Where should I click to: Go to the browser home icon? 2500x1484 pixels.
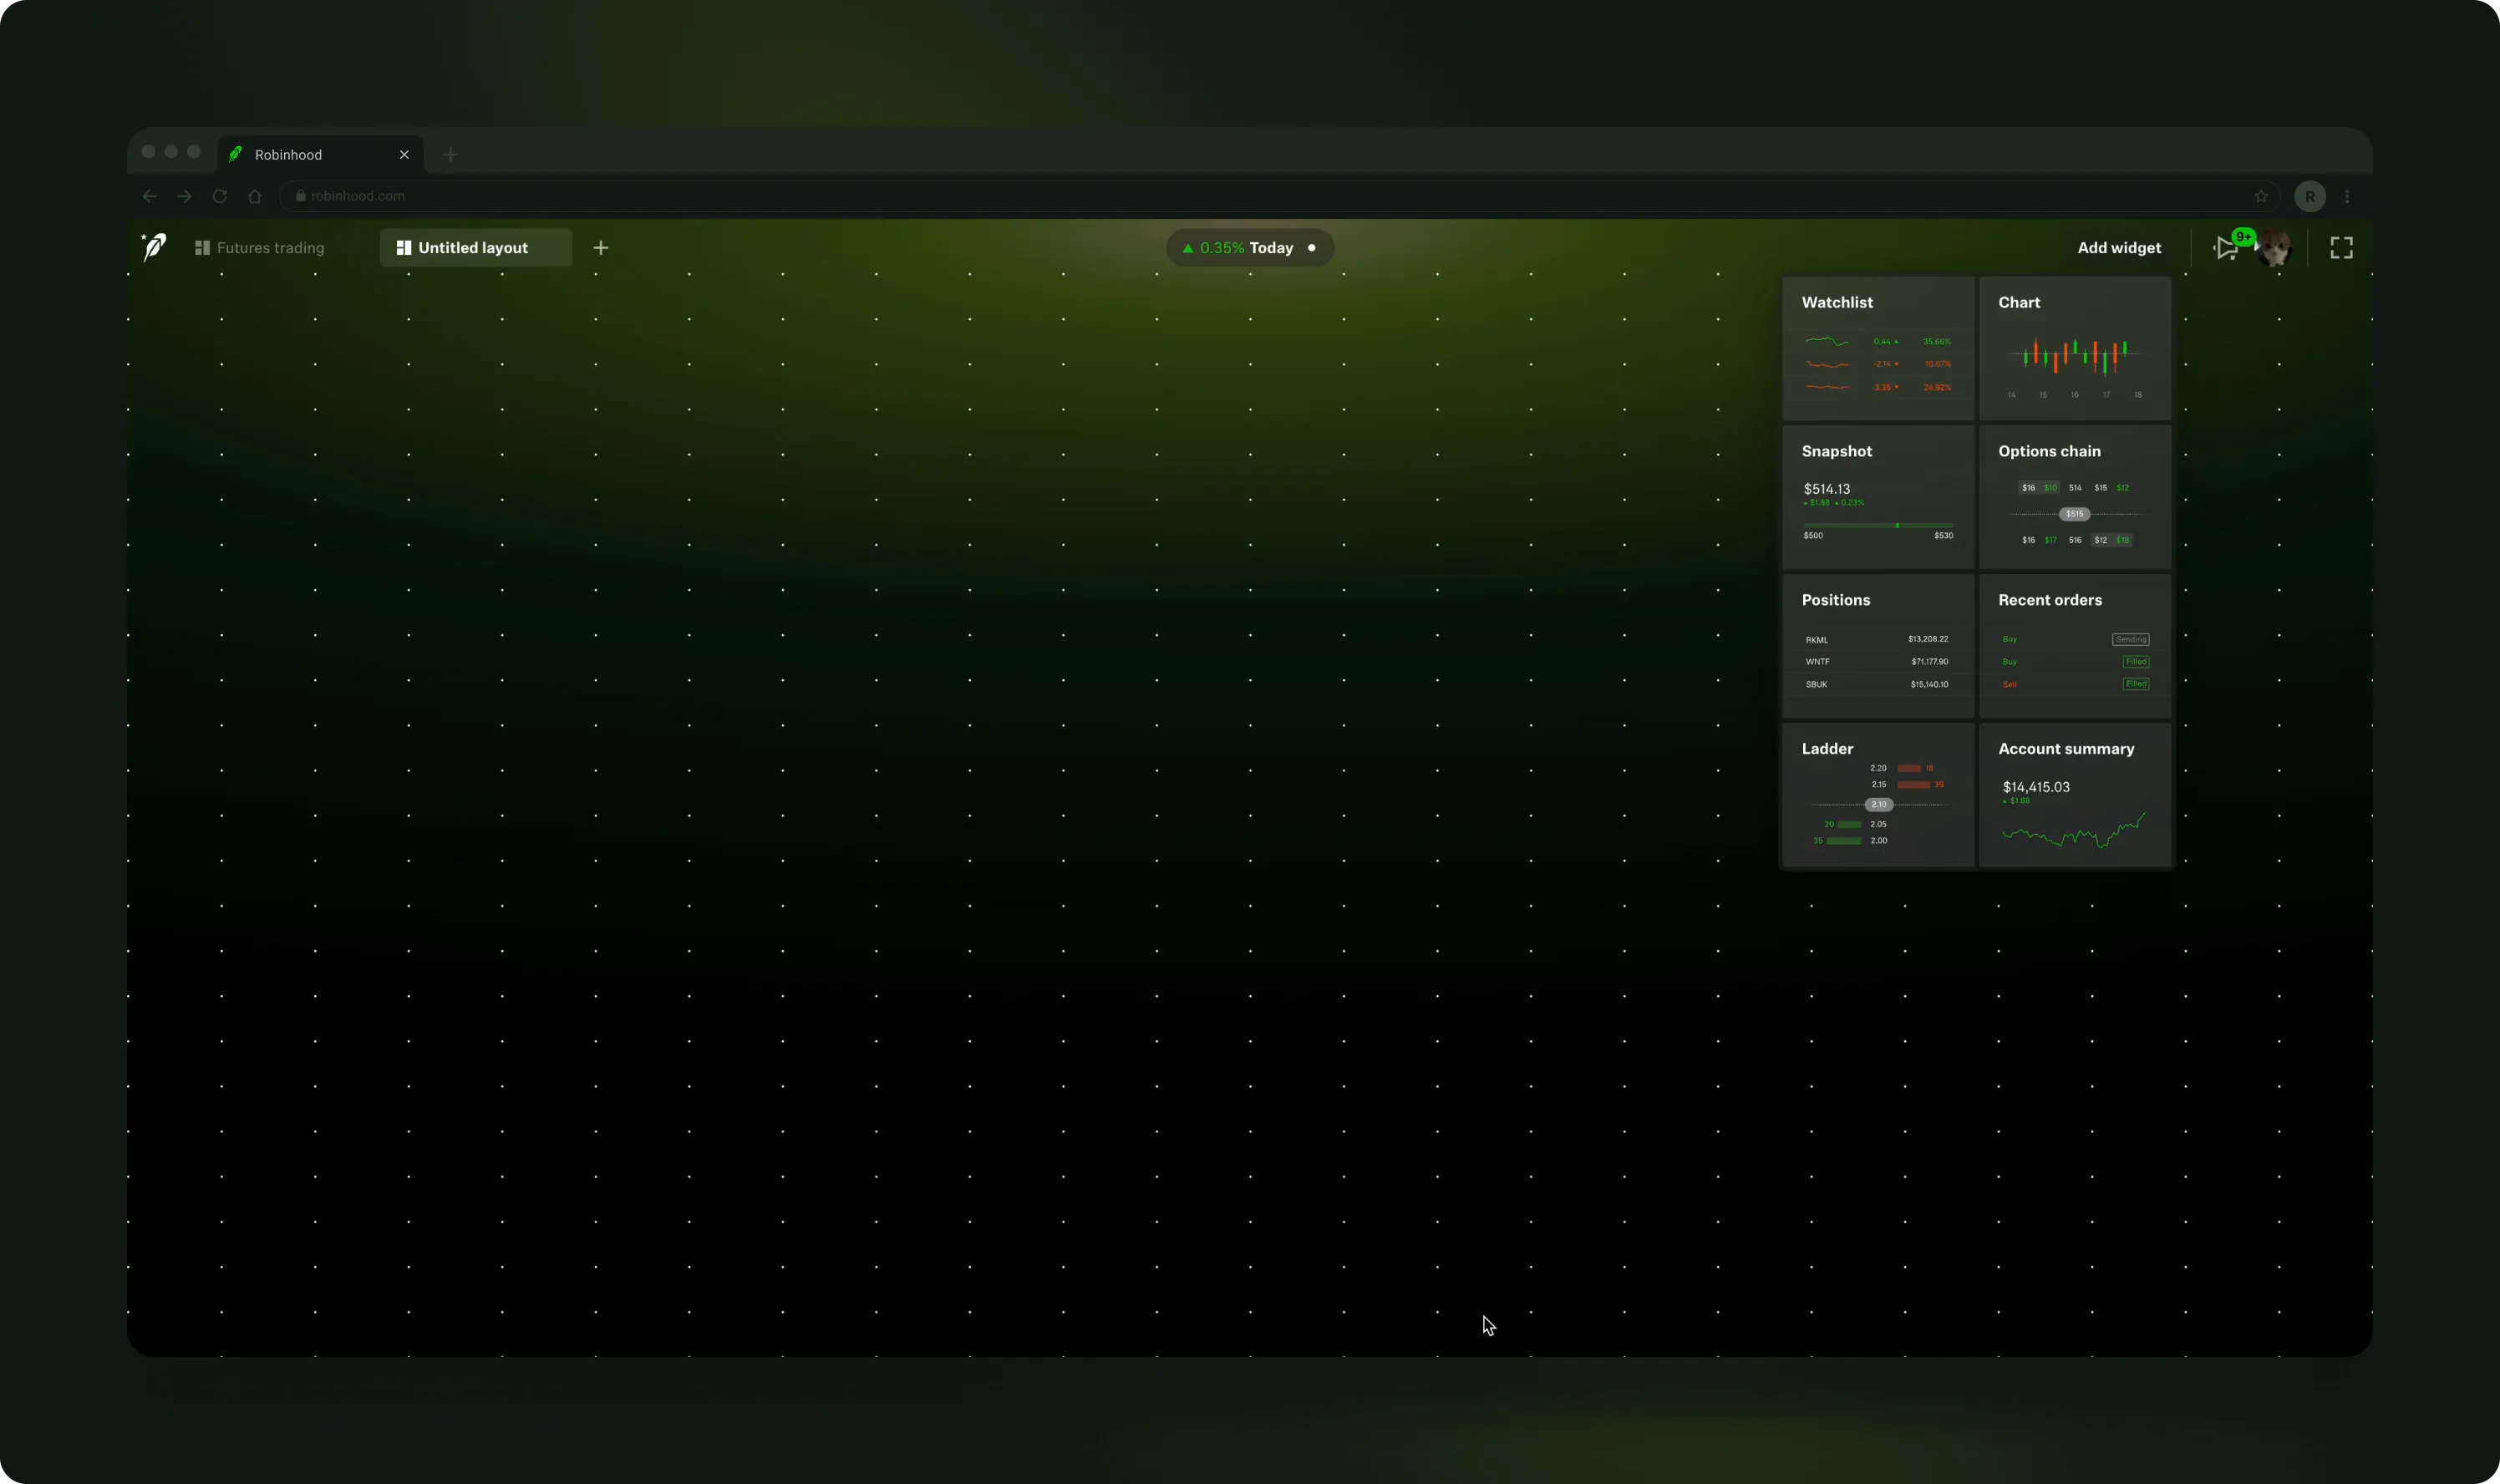(x=255, y=196)
